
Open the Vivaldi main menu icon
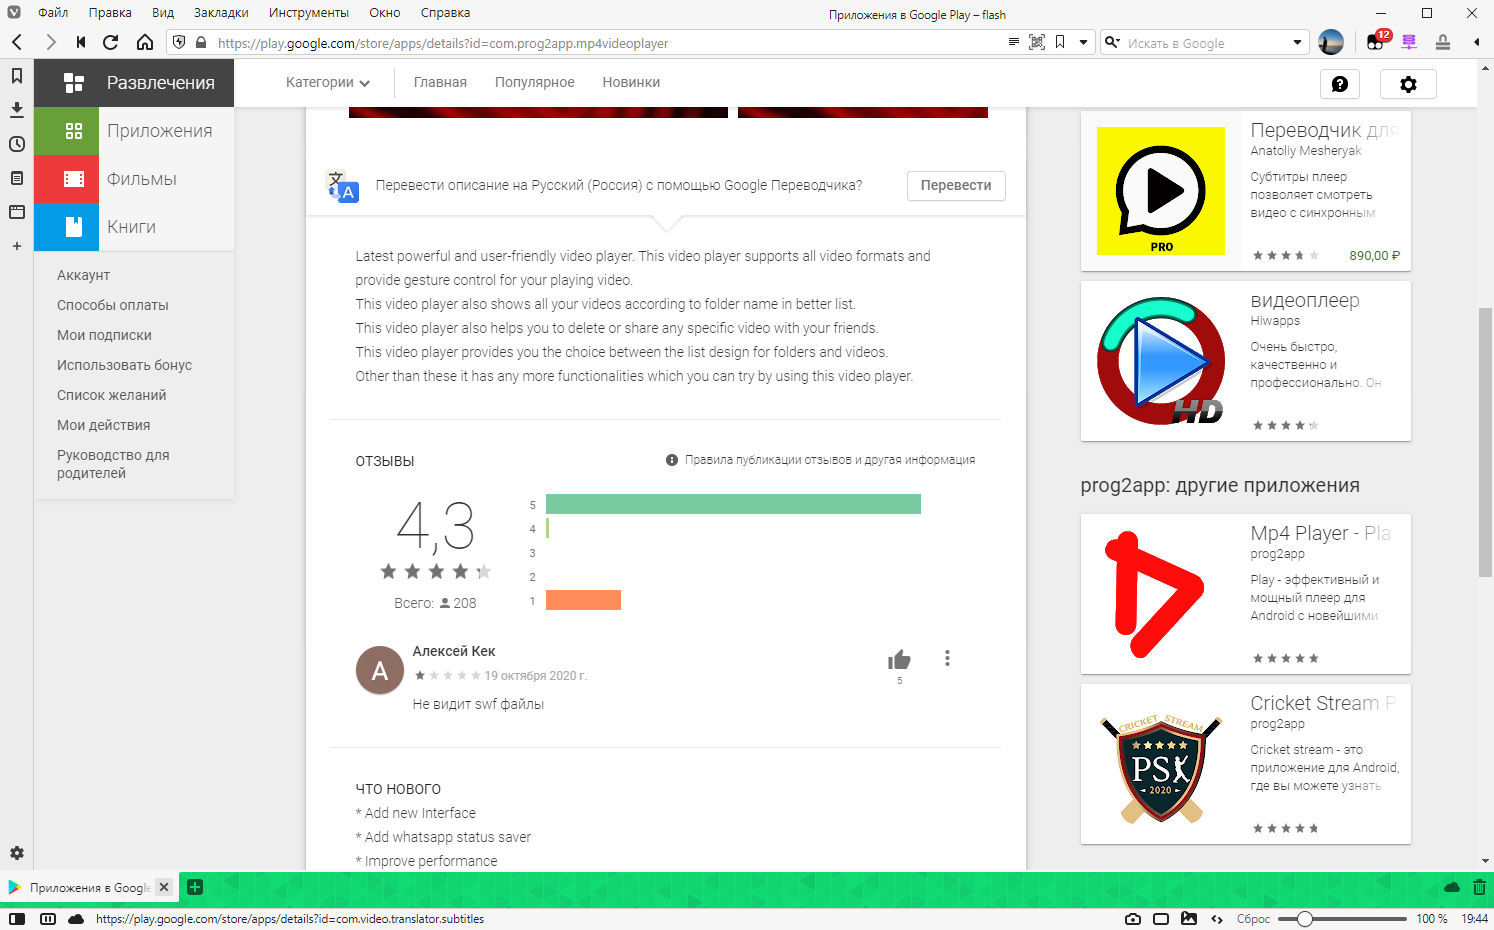coord(14,13)
